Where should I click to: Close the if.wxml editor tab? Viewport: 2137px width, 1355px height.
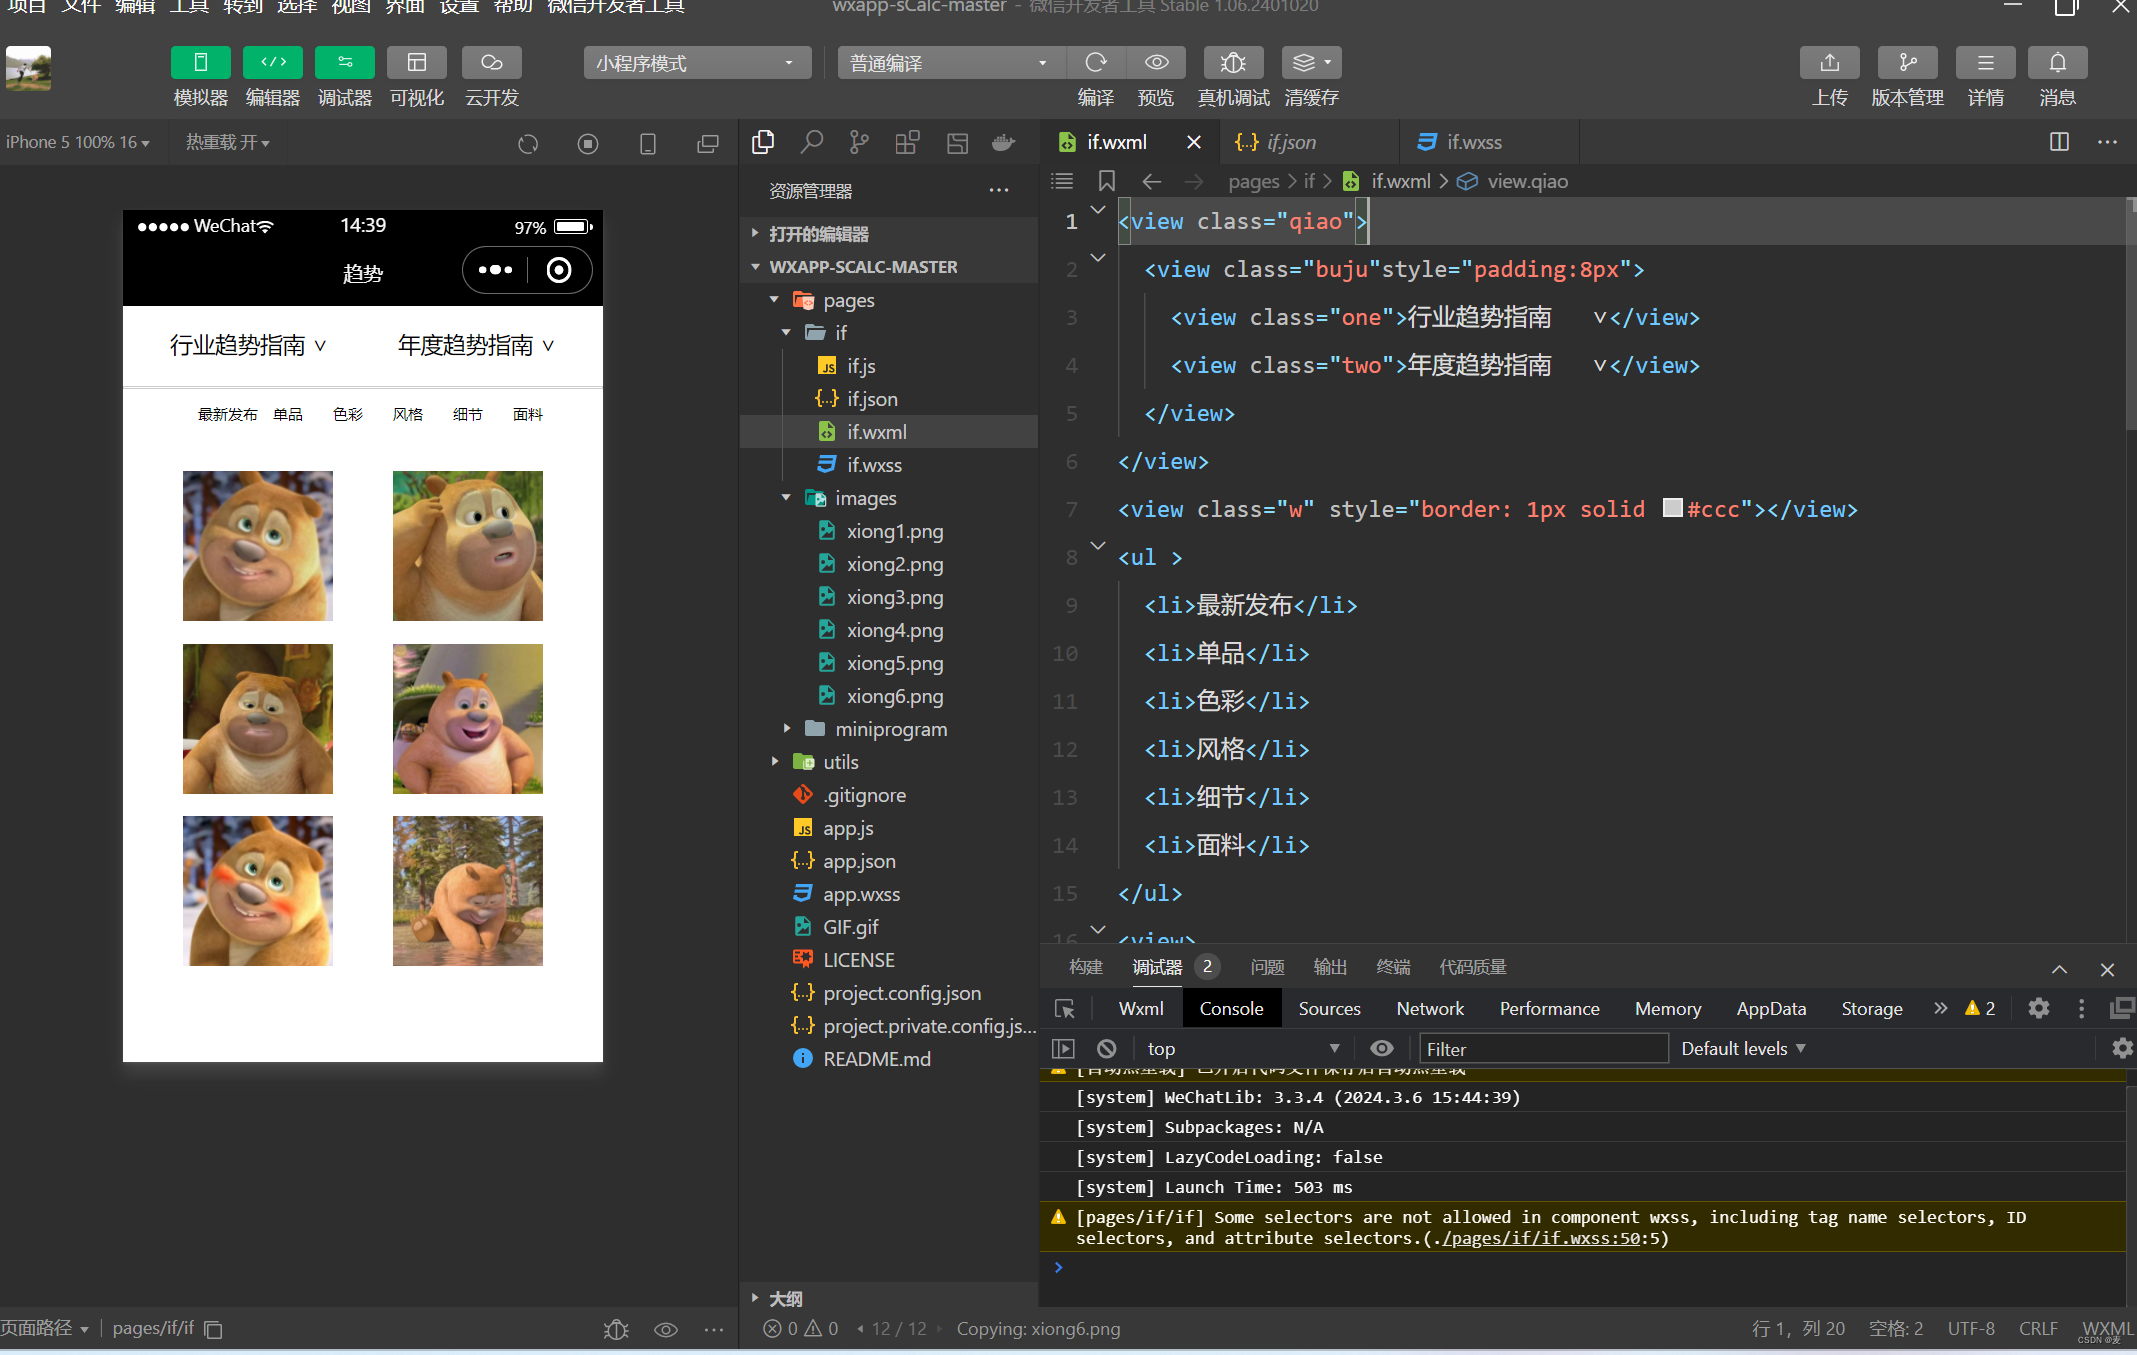click(1194, 142)
